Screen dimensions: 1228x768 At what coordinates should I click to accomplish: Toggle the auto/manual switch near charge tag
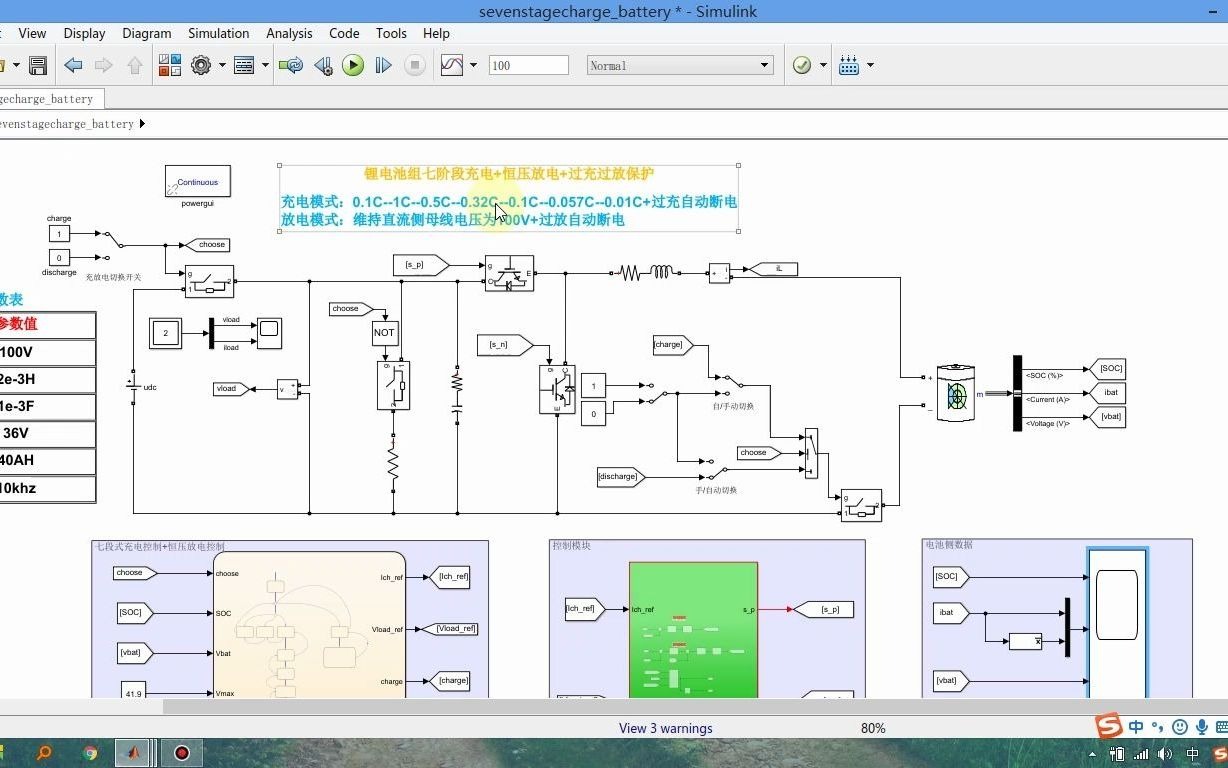point(734,381)
